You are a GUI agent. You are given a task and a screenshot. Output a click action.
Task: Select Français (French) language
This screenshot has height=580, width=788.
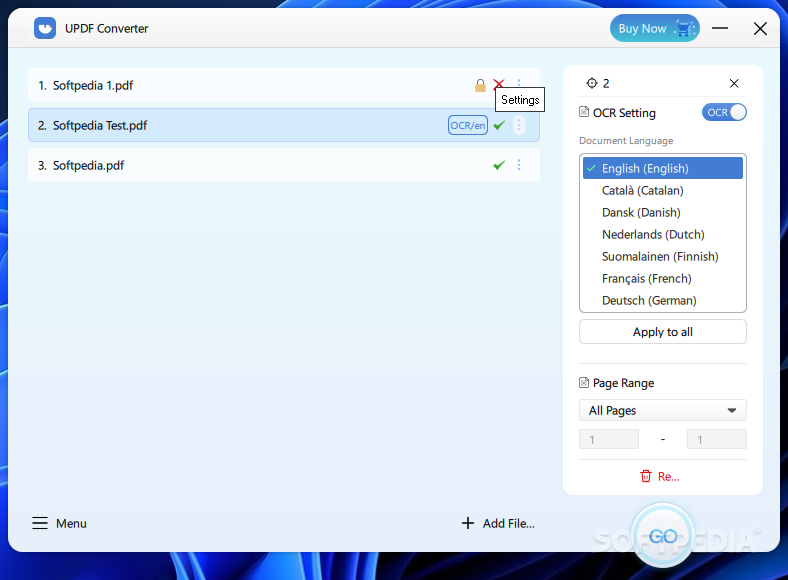[x=662, y=278]
